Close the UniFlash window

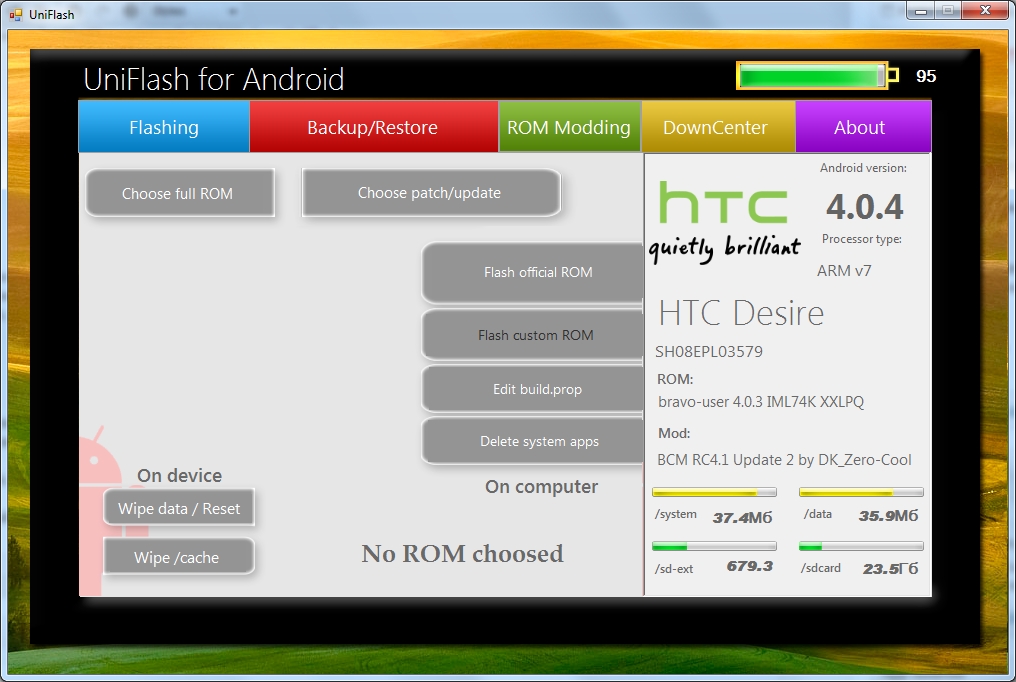coord(985,10)
